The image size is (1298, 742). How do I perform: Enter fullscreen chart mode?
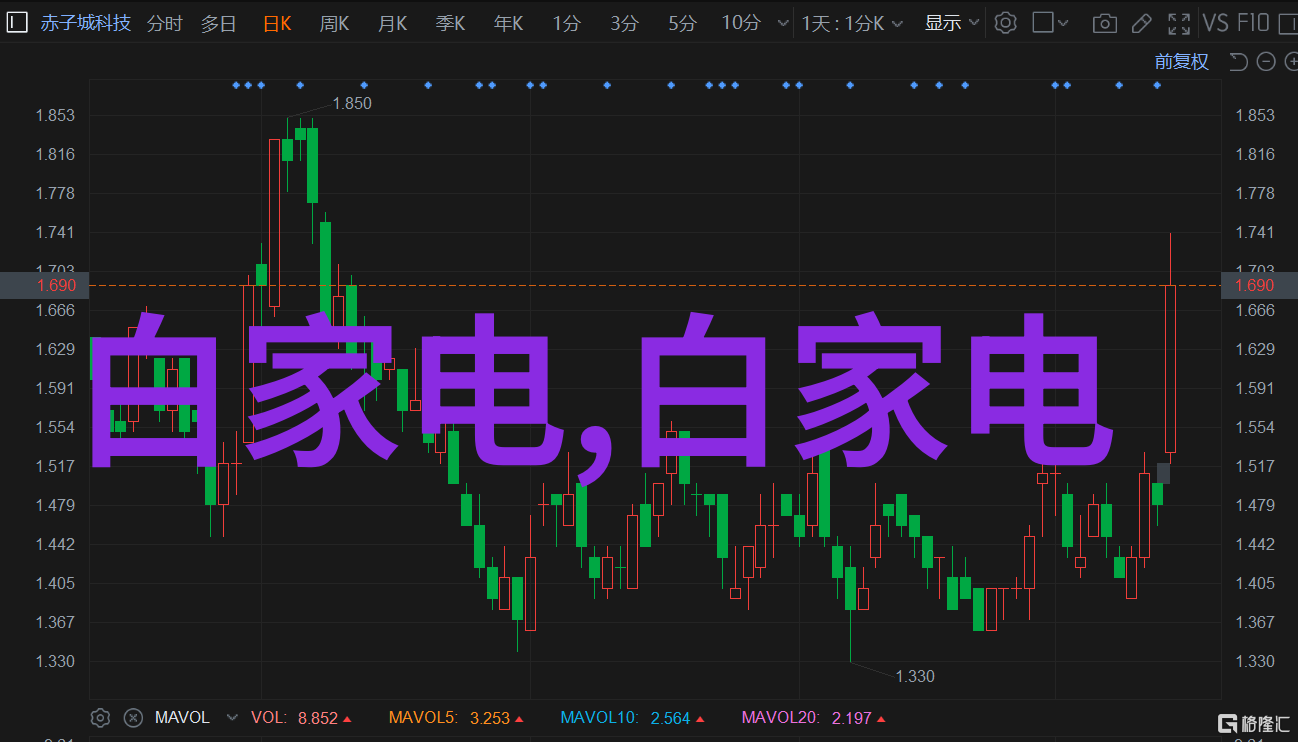tap(1180, 23)
